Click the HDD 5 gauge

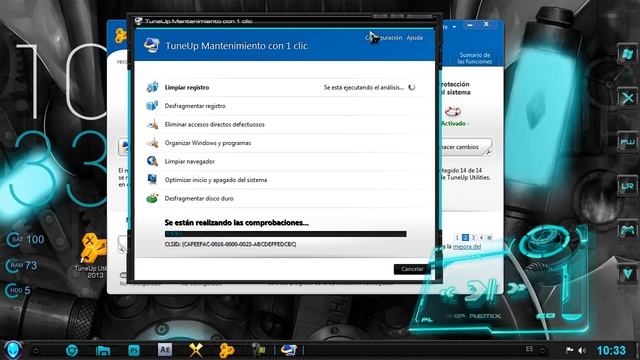(x=18, y=291)
